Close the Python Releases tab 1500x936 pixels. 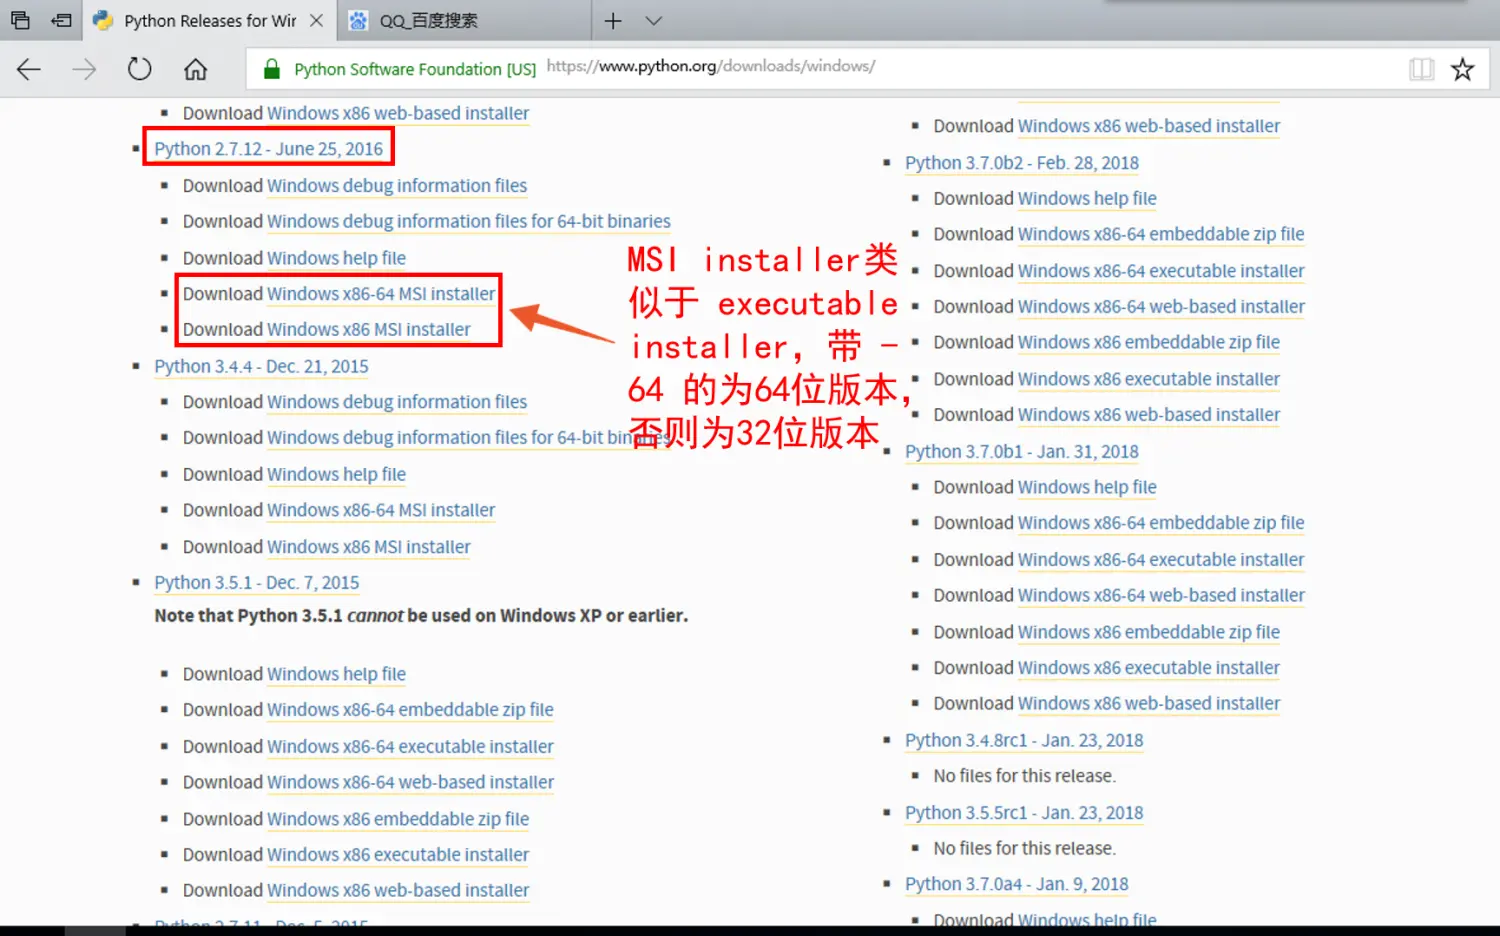coord(316,21)
